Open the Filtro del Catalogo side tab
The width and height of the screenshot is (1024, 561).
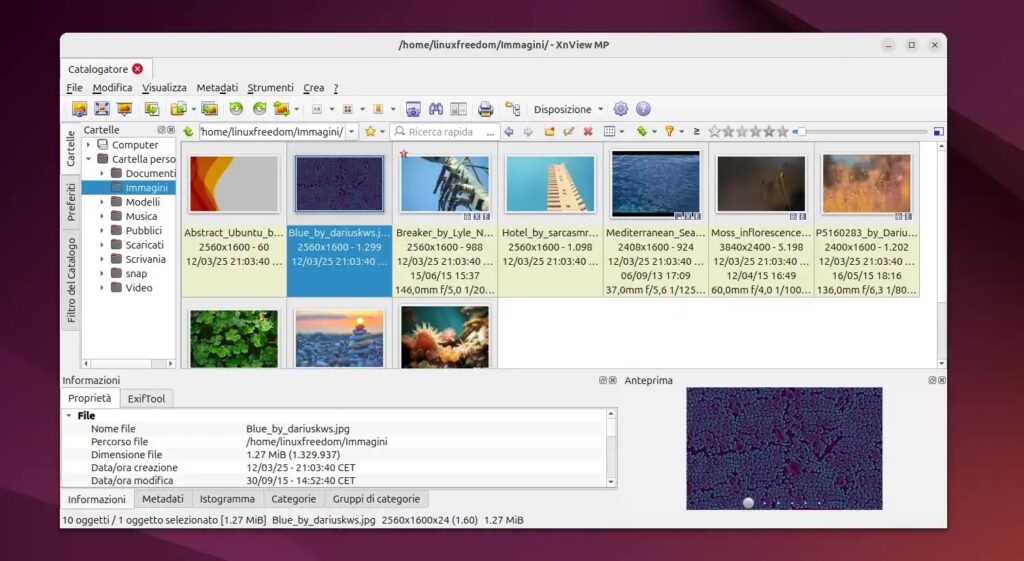point(71,280)
